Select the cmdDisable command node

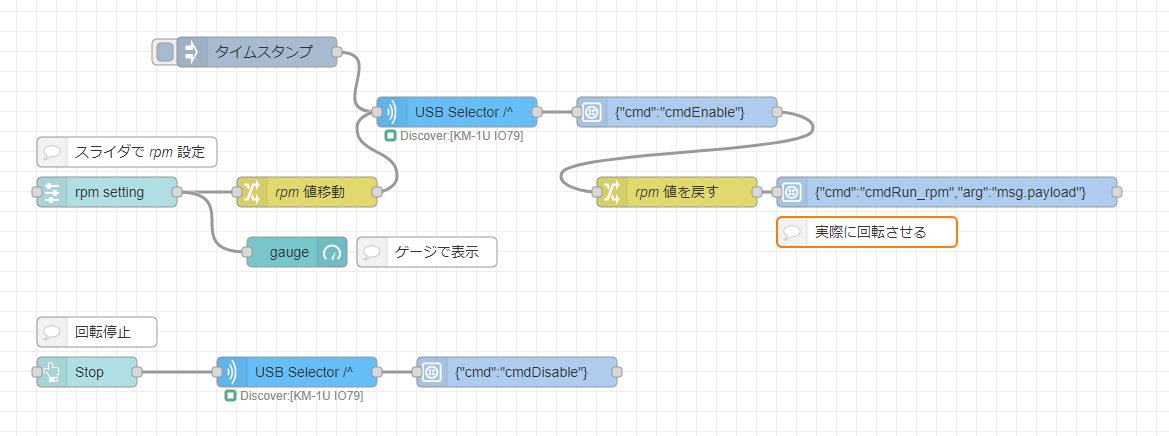517,372
